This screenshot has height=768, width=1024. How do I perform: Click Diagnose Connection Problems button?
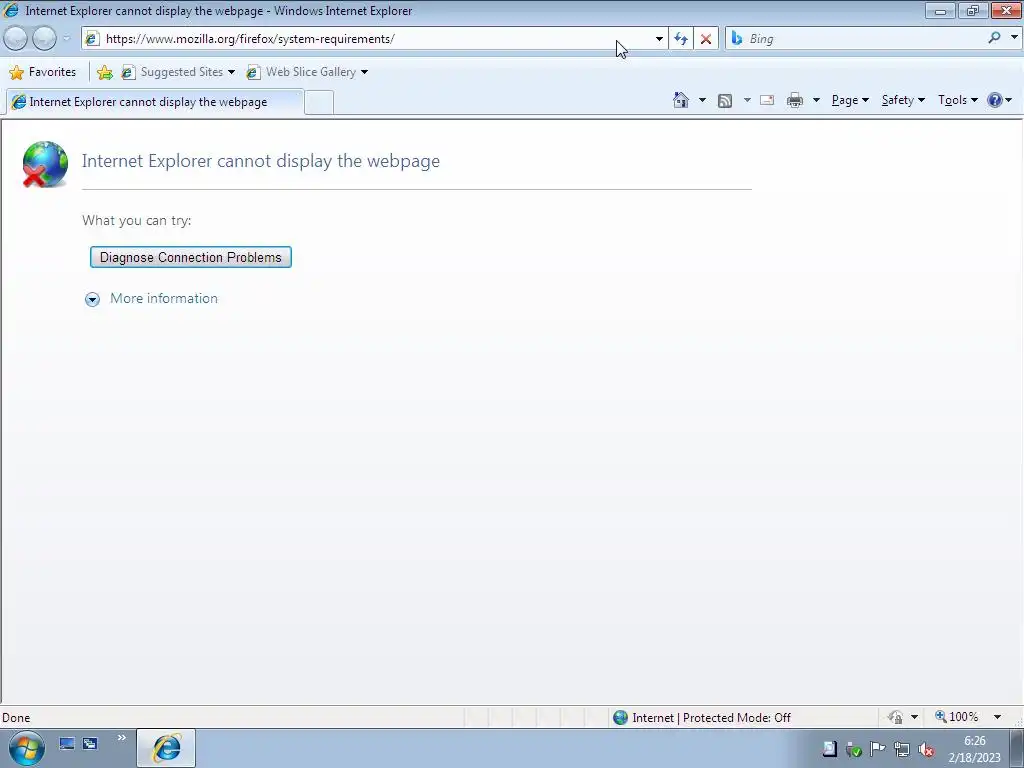click(x=191, y=257)
